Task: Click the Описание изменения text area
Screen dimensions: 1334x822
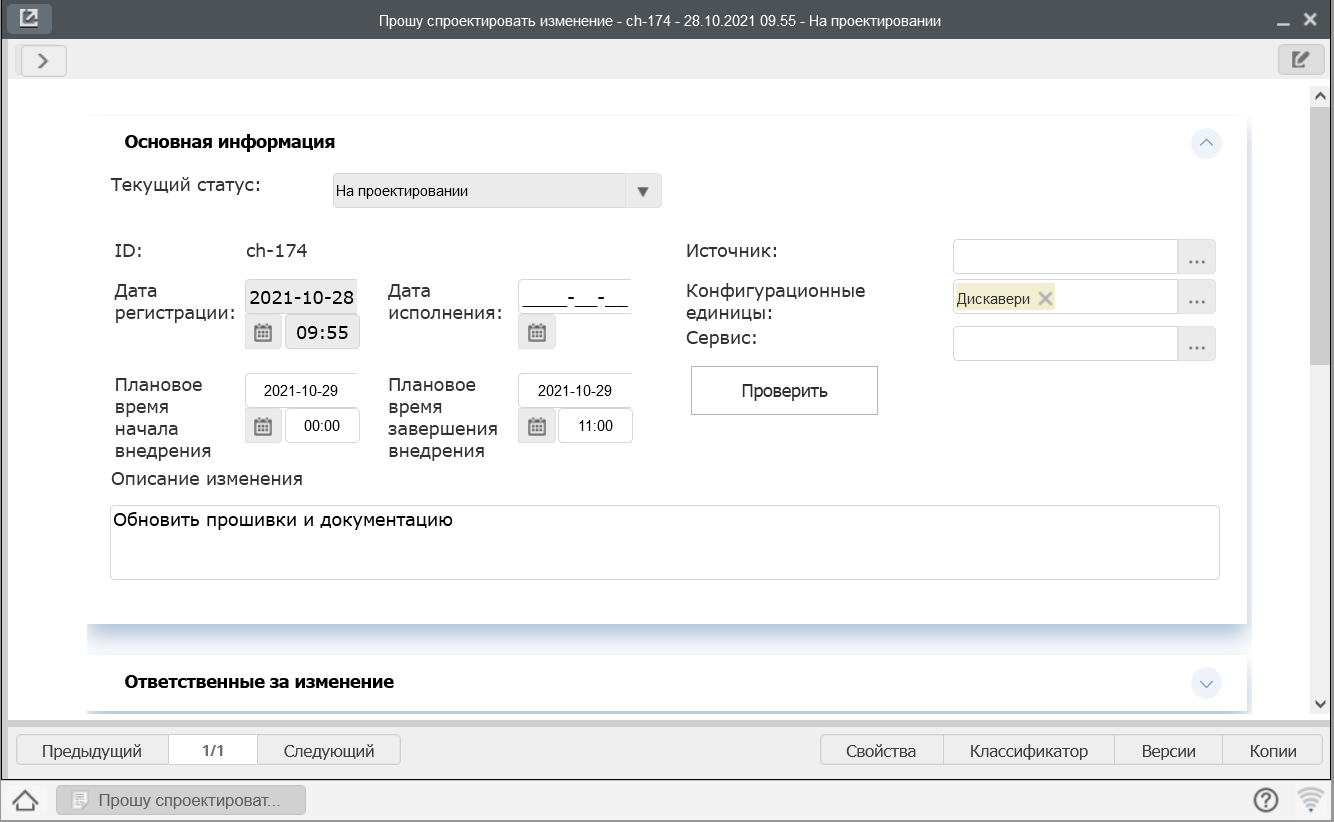Action: (665, 542)
